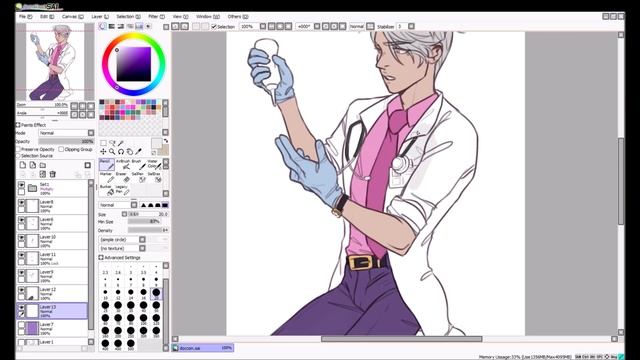Choose the flat brush edge shape
This screenshot has width=640, height=360.
165,205
